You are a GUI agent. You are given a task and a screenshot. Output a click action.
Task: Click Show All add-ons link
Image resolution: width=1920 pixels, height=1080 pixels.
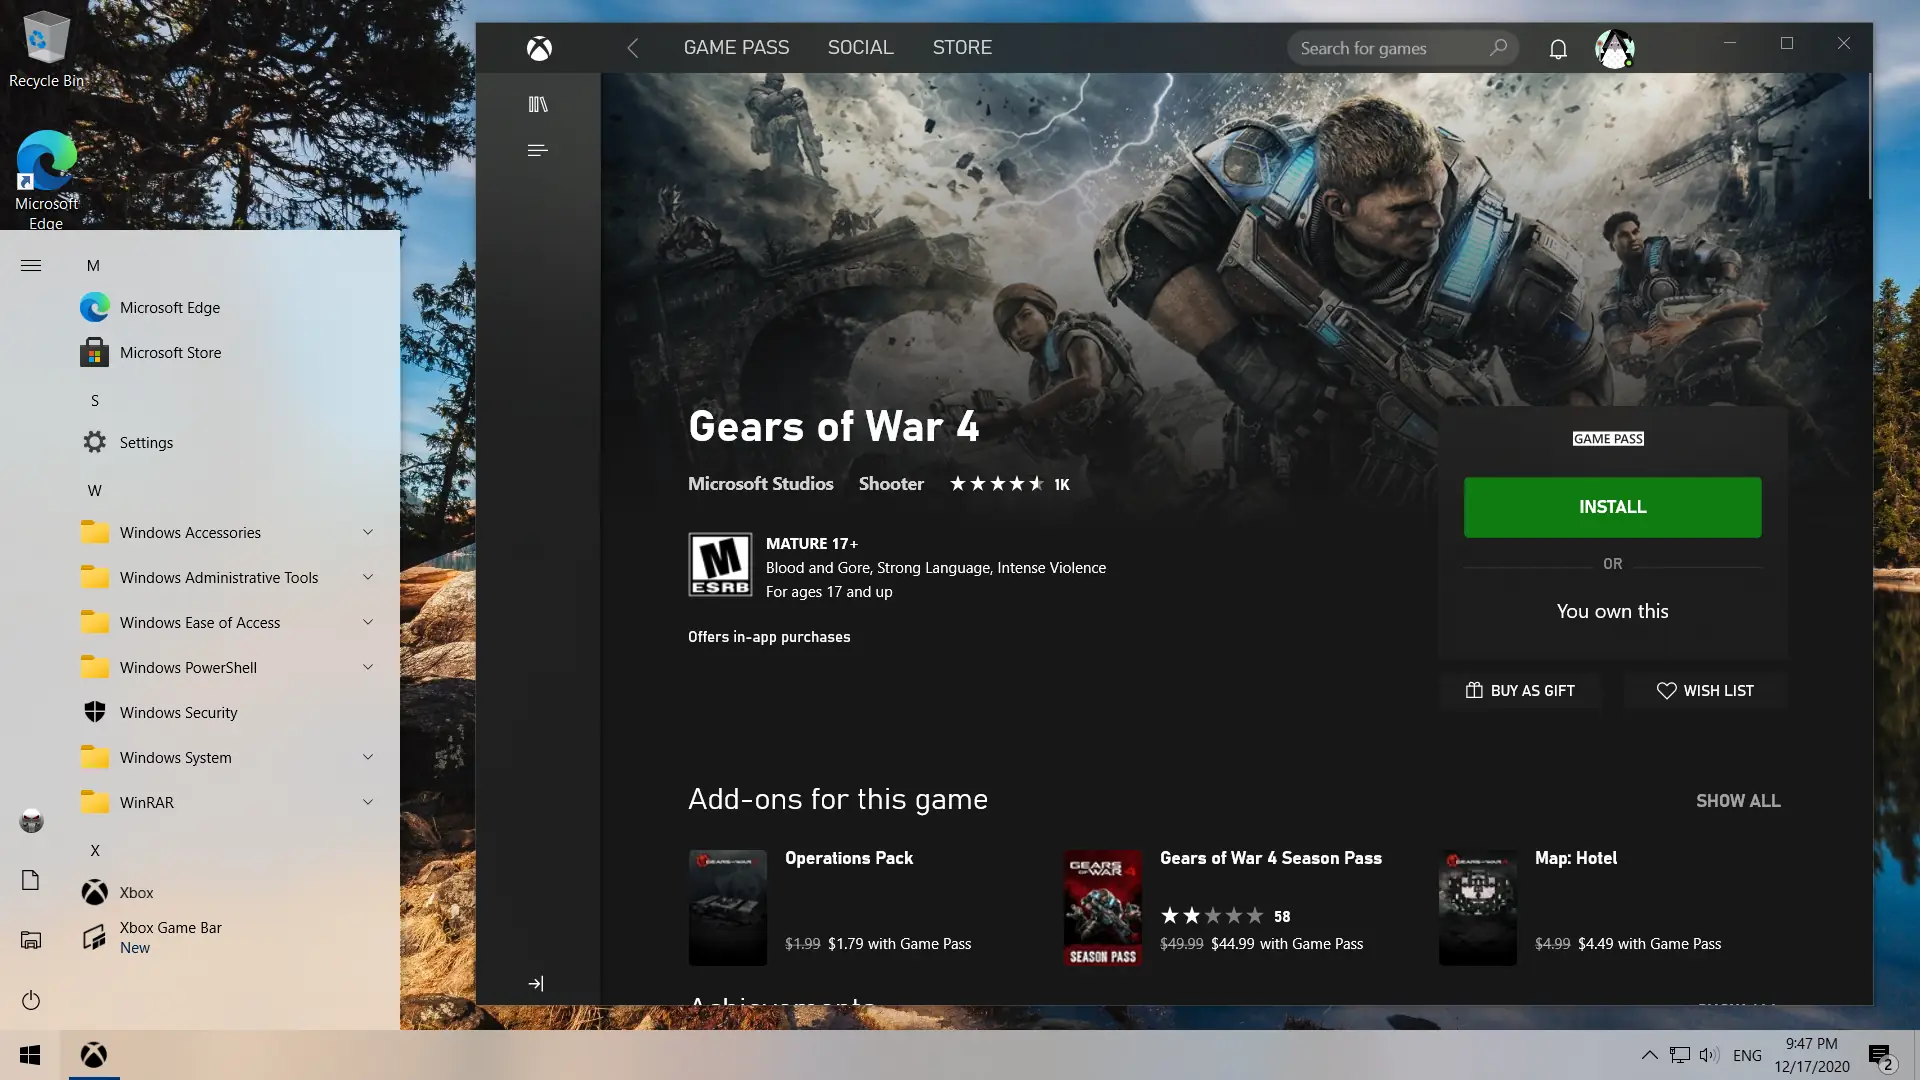pos(1738,801)
